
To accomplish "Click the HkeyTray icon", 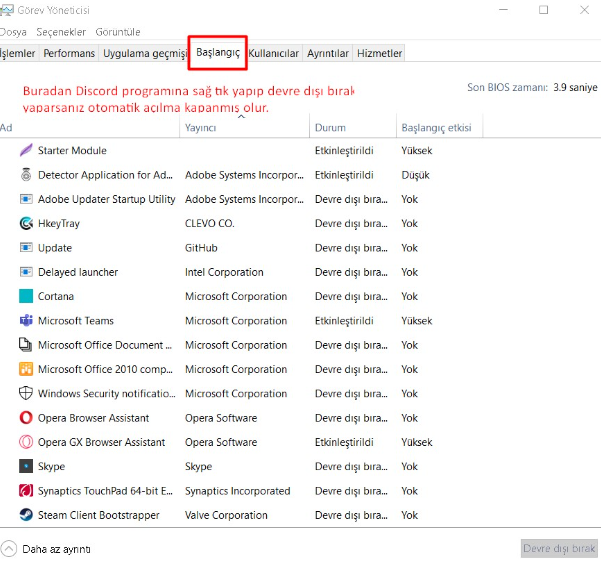I will [26, 223].
